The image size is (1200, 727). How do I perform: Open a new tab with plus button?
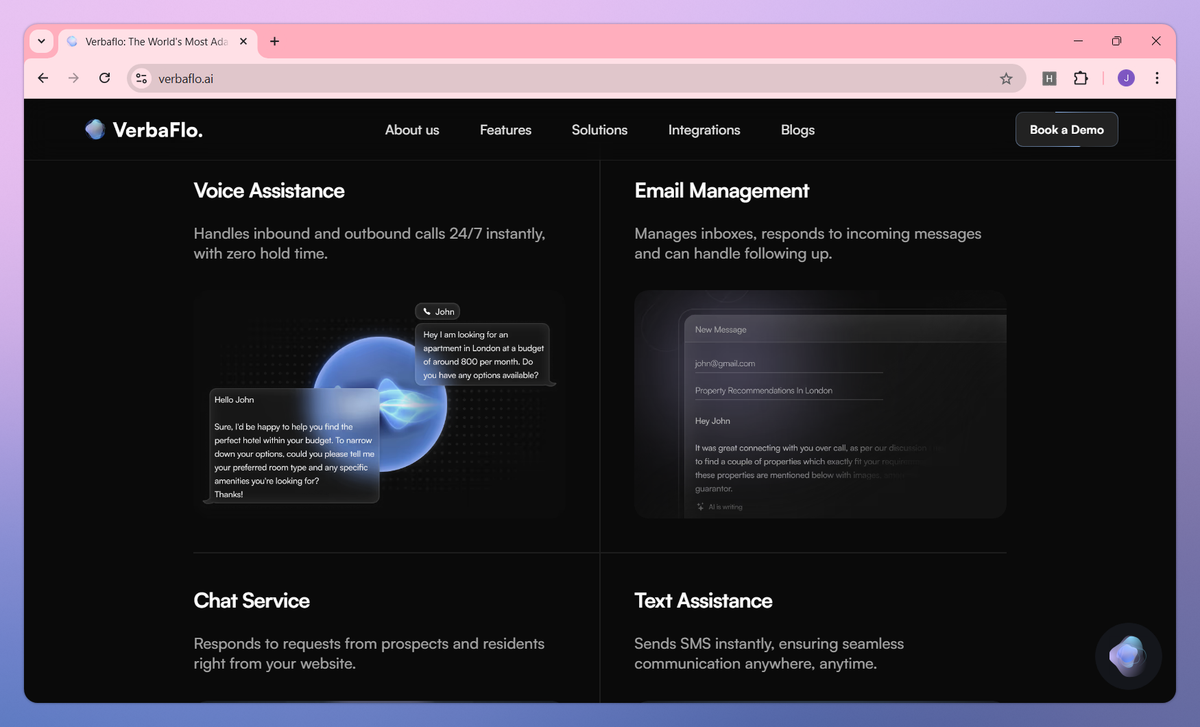(x=275, y=41)
